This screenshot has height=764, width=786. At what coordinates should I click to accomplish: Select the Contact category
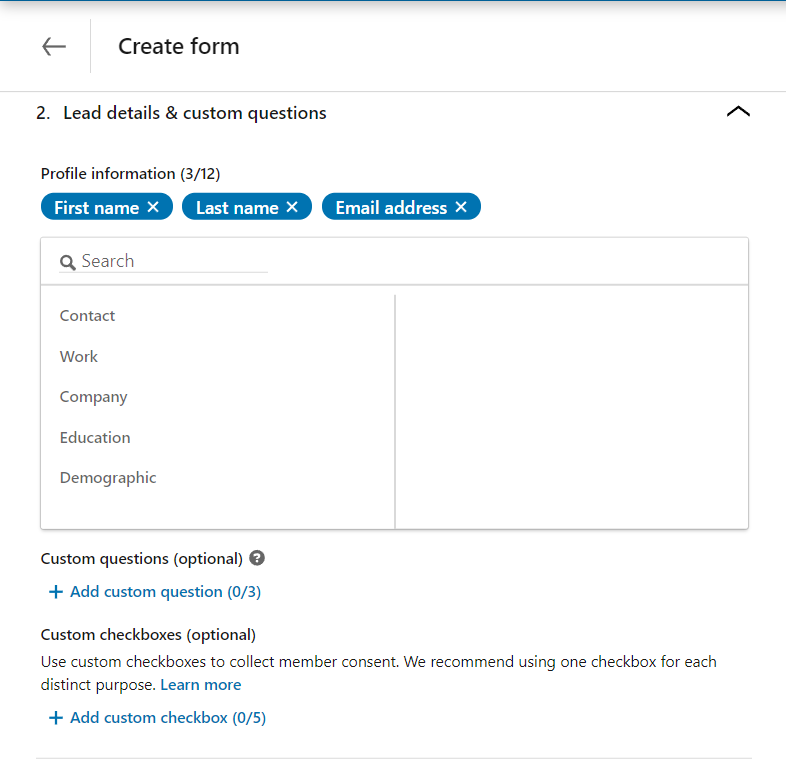[x=87, y=316]
